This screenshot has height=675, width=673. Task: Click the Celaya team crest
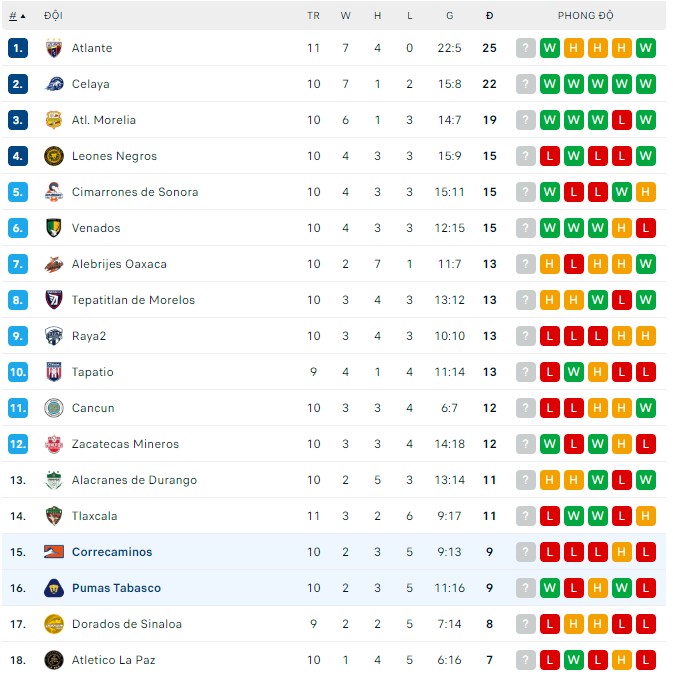[x=54, y=84]
